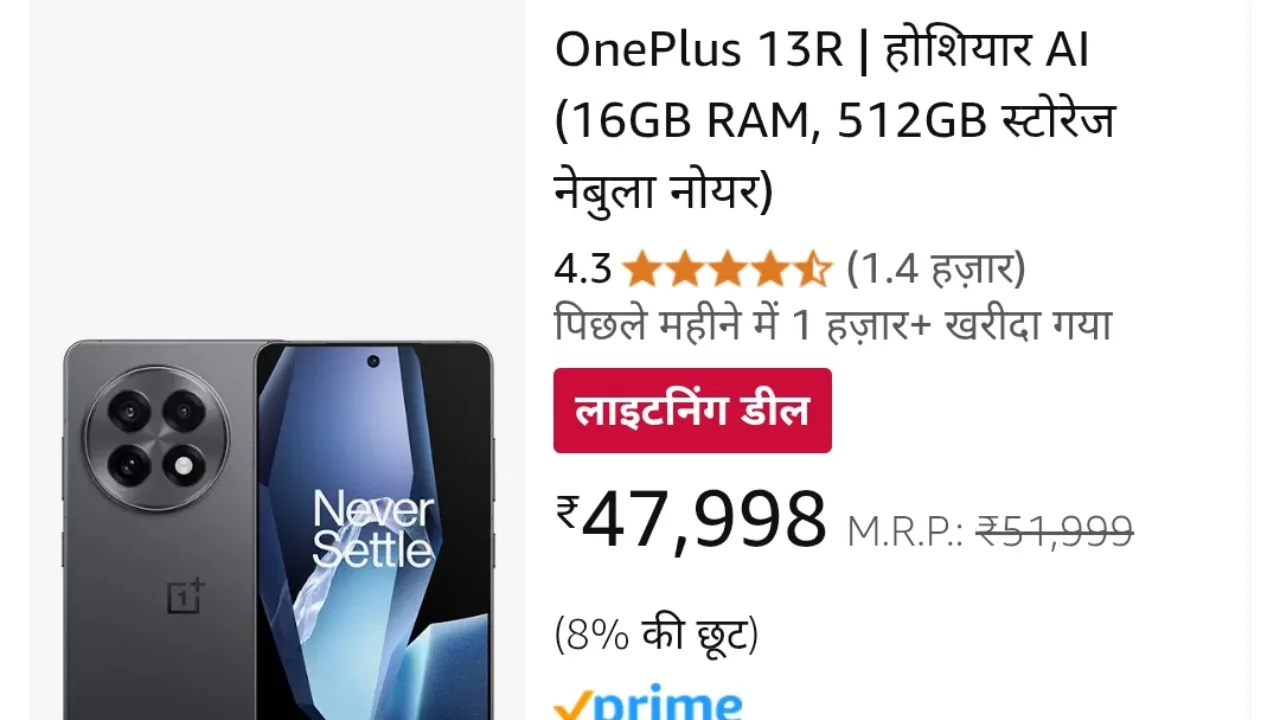This screenshot has height=720, width=1280.
Task: Click the phone's rear camera module
Action: tap(156, 438)
